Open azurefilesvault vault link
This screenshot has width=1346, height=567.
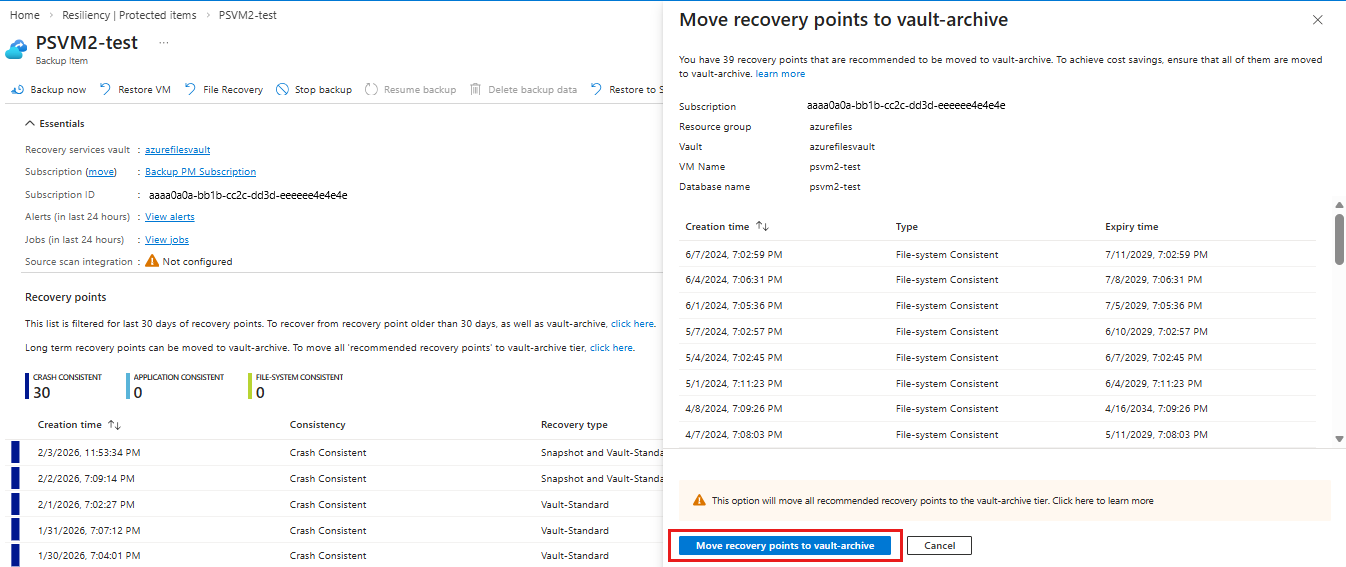178,150
